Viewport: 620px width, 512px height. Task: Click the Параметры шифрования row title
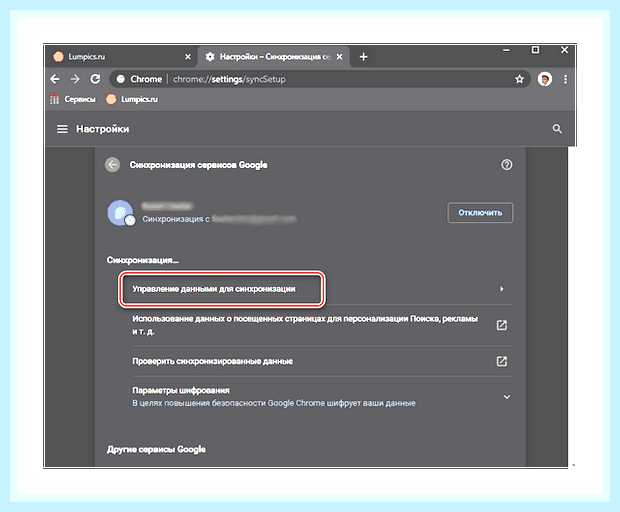pyautogui.click(x=181, y=391)
